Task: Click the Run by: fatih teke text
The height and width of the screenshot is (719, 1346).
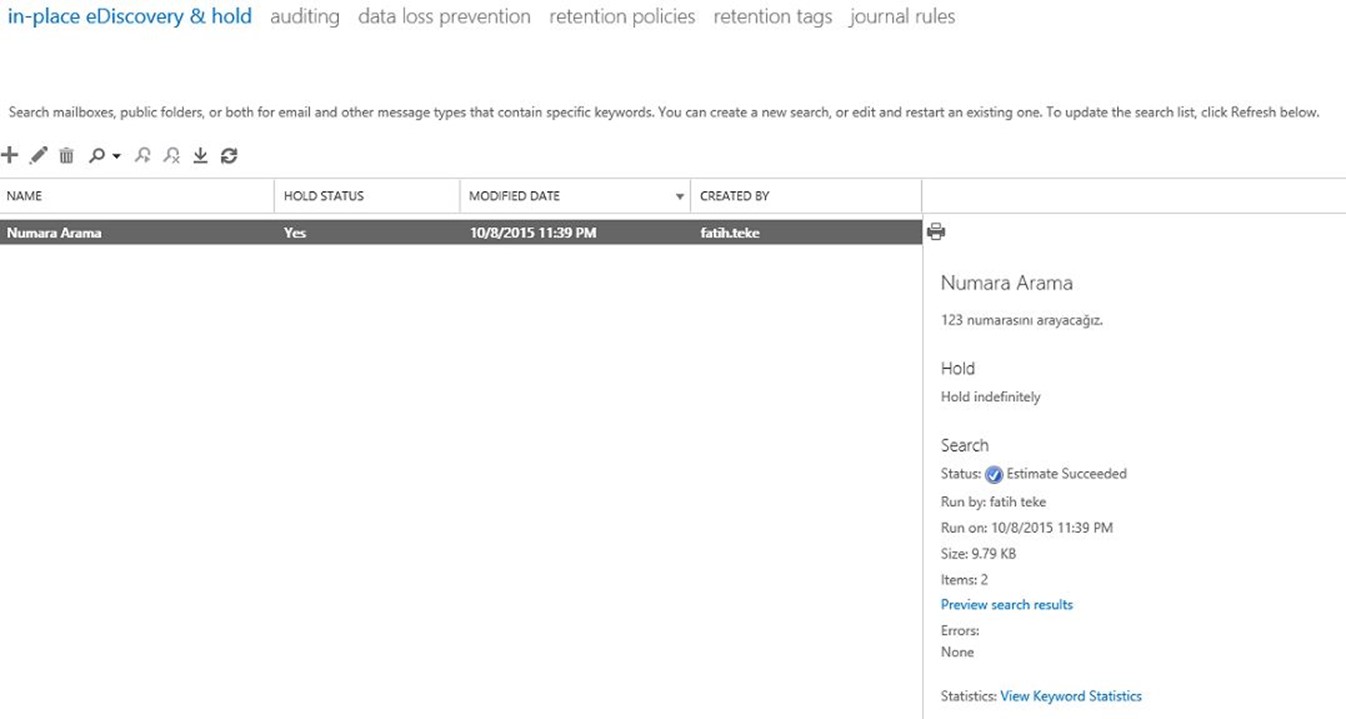Action: click(x=994, y=502)
